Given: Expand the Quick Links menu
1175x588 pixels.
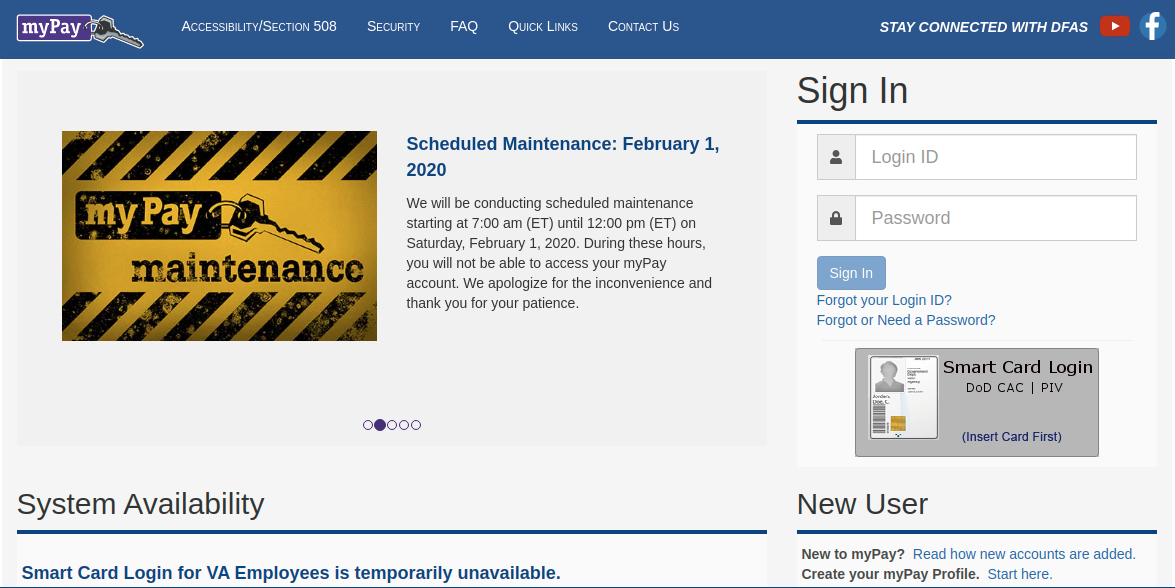Looking at the screenshot, I should pos(543,26).
